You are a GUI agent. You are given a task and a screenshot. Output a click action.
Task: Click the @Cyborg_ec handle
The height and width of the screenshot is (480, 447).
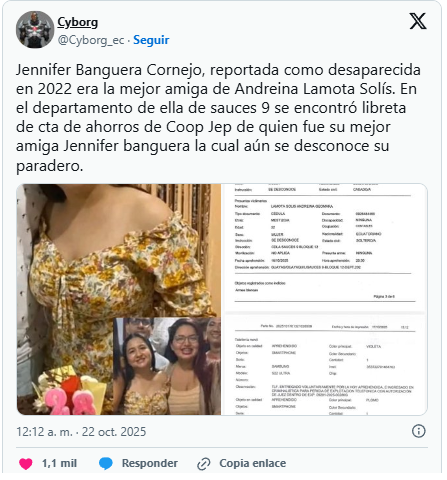click(91, 40)
